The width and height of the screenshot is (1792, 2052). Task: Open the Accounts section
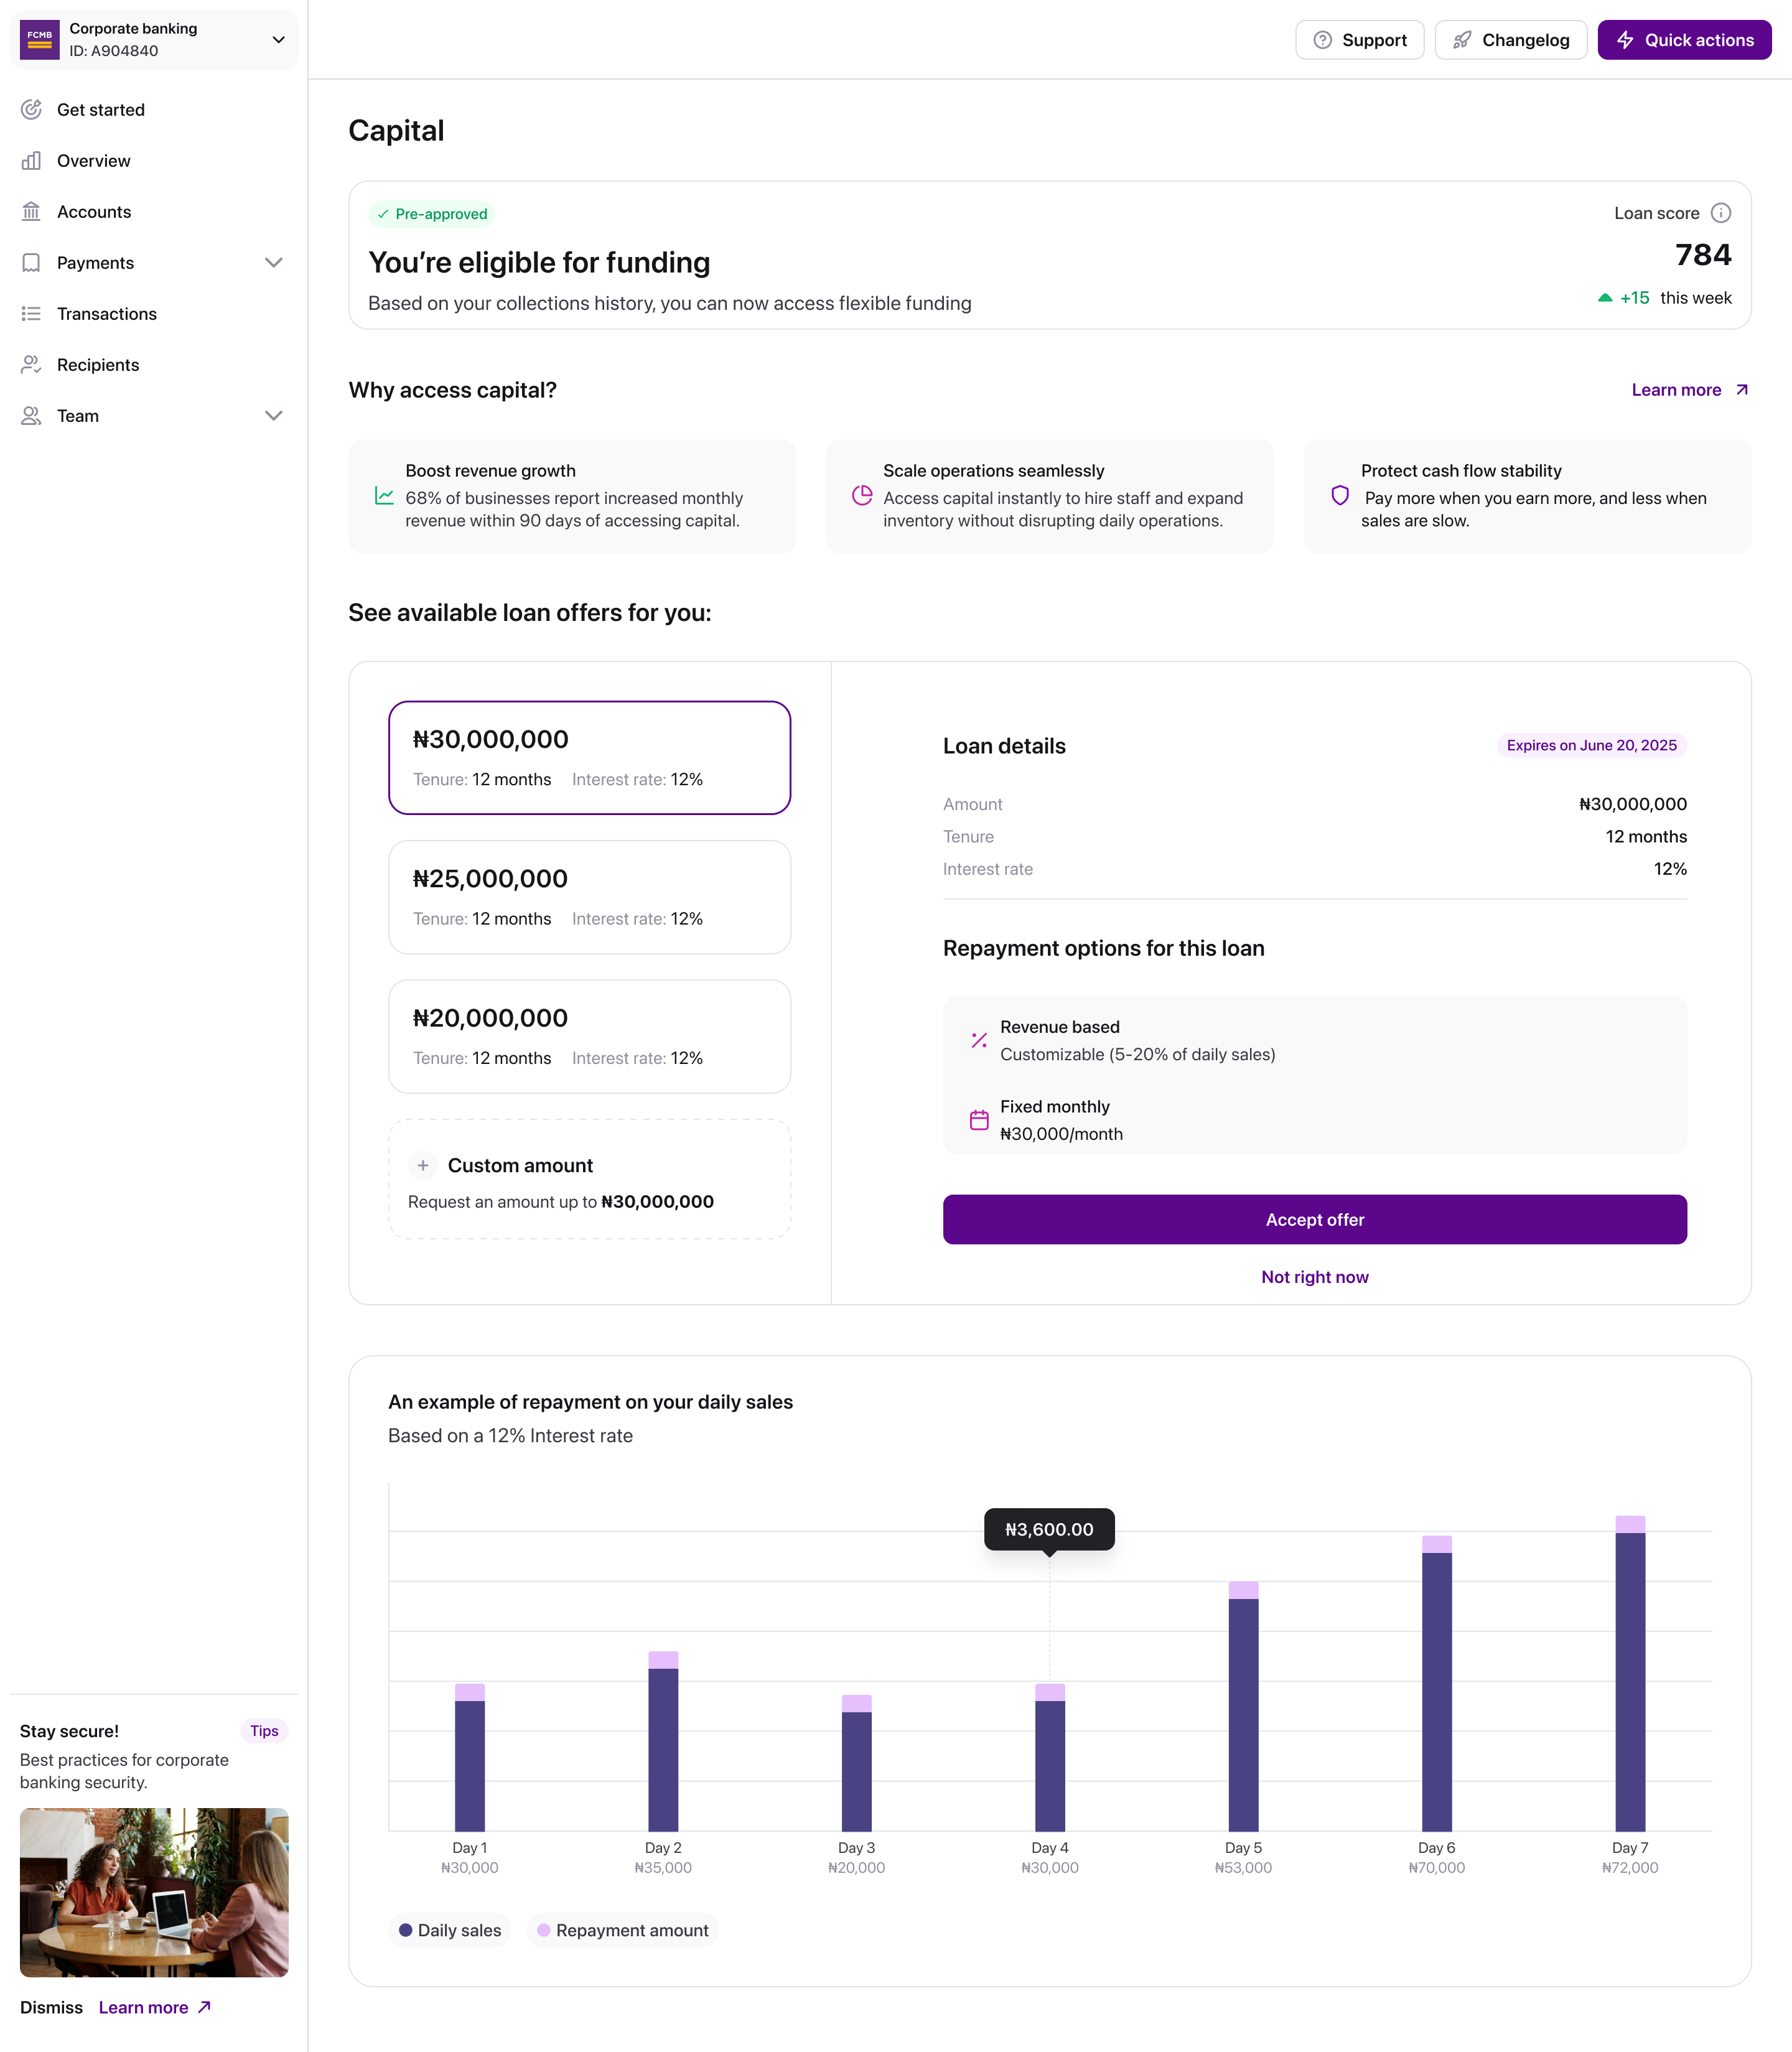tap(154, 212)
